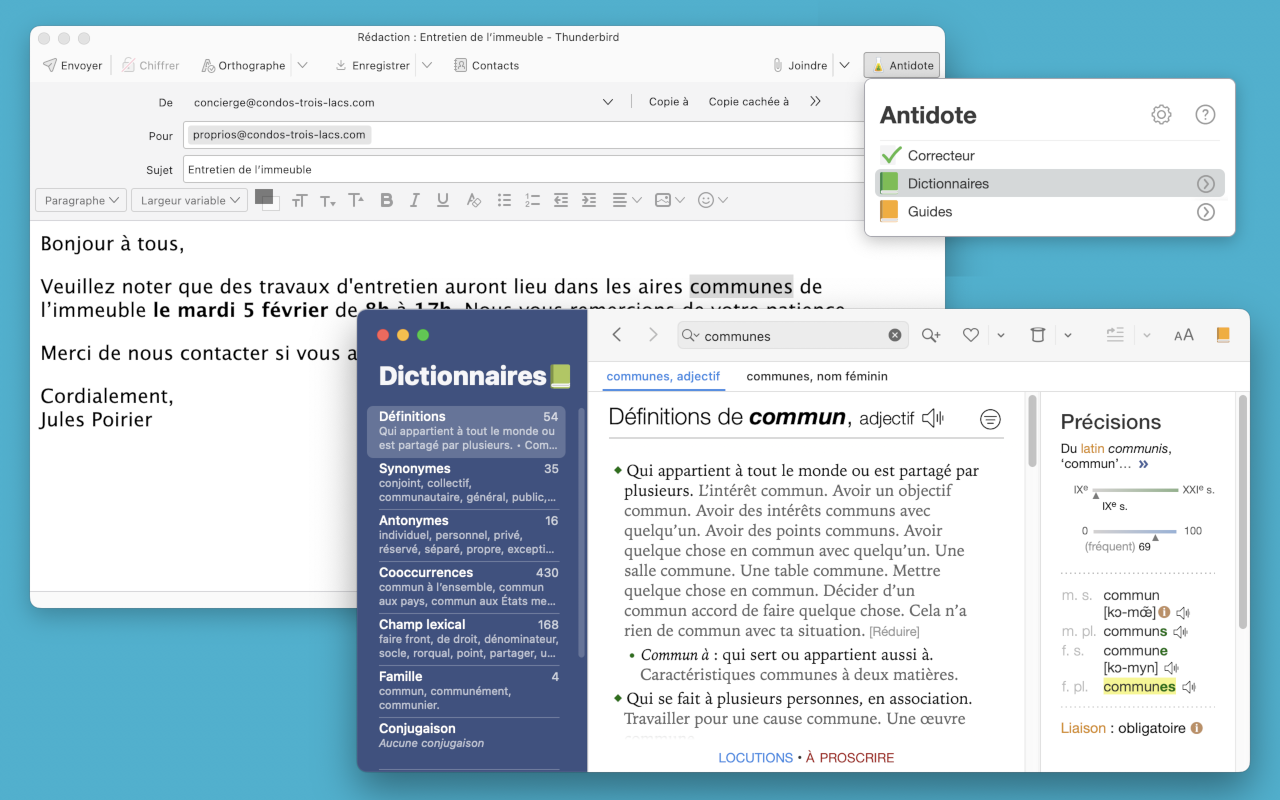Reduce font size in formatting bar
Screen dimensions: 1280x800
[x=327, y=201]
